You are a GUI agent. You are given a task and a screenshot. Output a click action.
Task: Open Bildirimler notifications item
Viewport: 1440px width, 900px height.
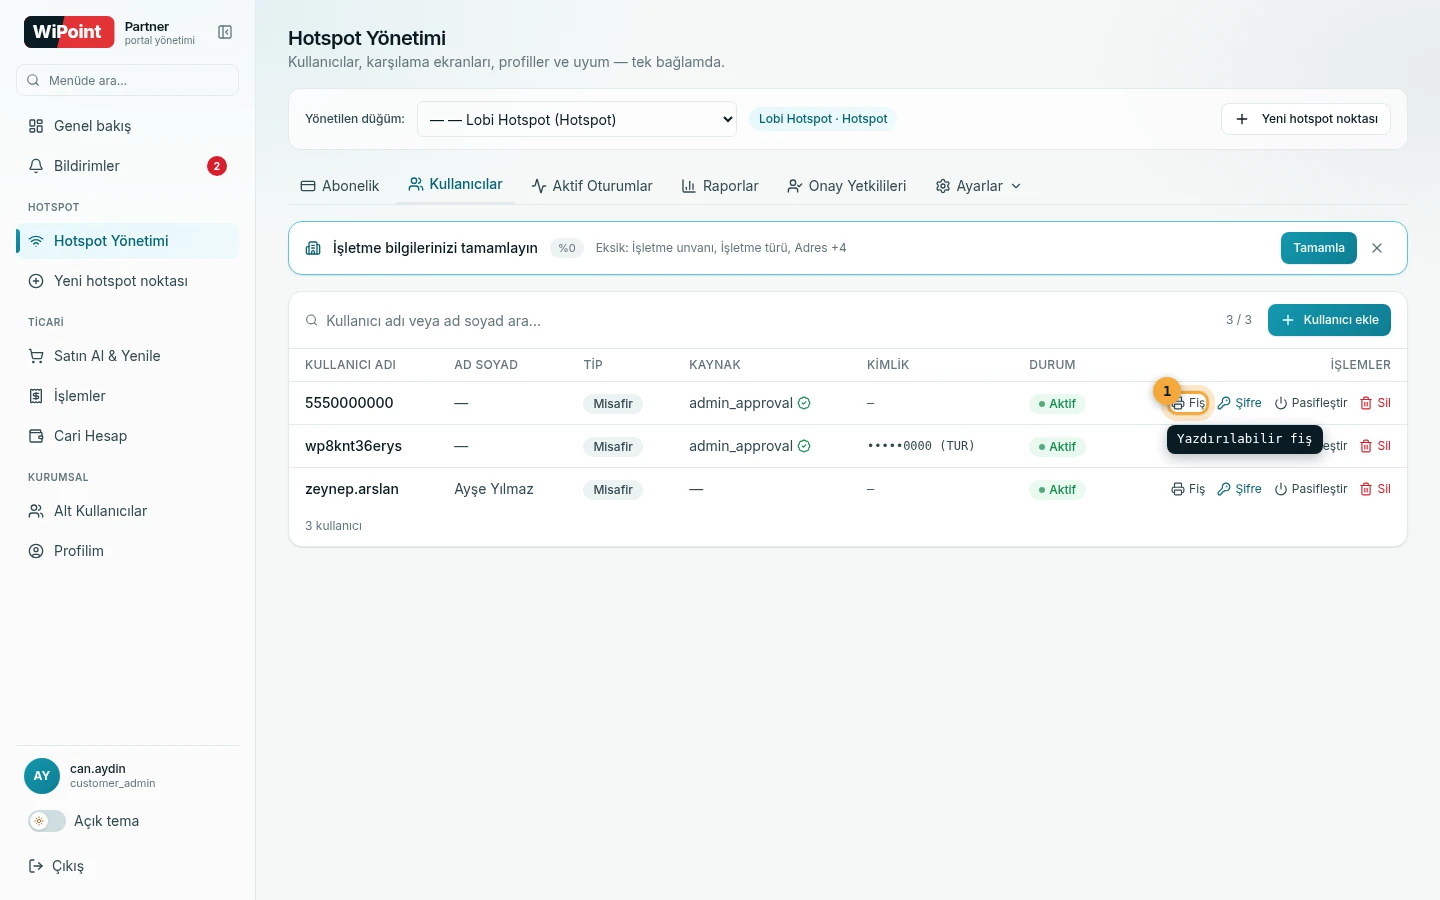pos(127,166)
